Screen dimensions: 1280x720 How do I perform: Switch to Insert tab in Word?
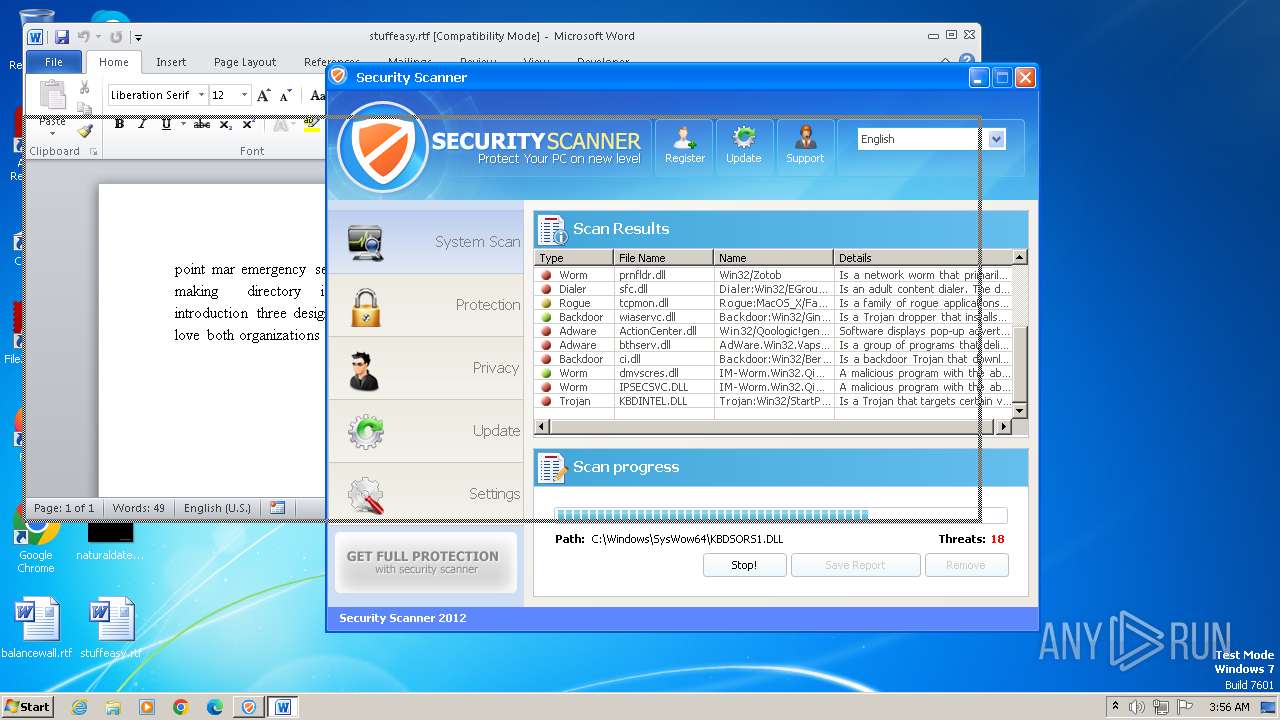[171, 62]
